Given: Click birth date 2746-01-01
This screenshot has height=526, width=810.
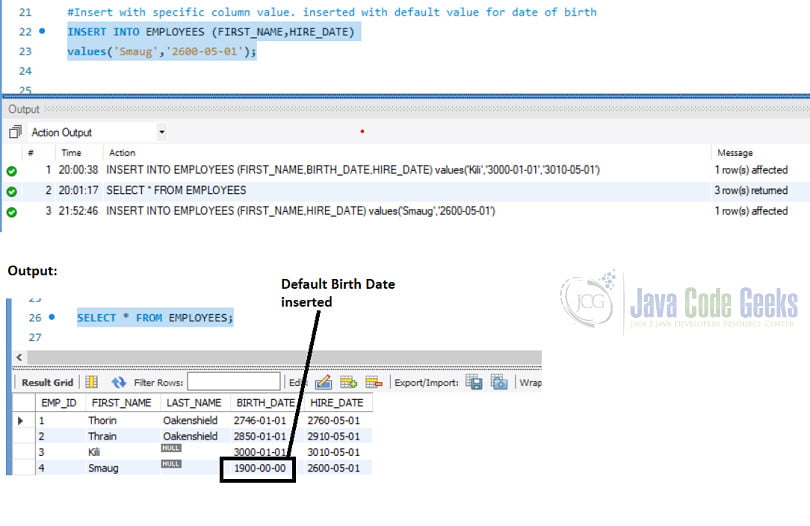Looking at the screenshot, I should pos(260,421).
